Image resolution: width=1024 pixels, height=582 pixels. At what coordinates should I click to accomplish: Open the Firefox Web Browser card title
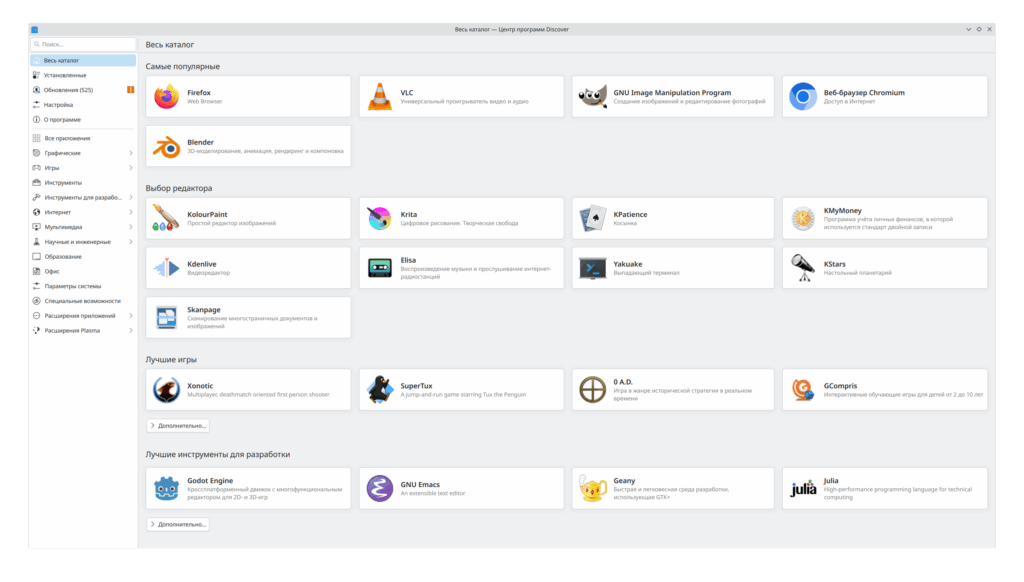(x=199, y=93)
